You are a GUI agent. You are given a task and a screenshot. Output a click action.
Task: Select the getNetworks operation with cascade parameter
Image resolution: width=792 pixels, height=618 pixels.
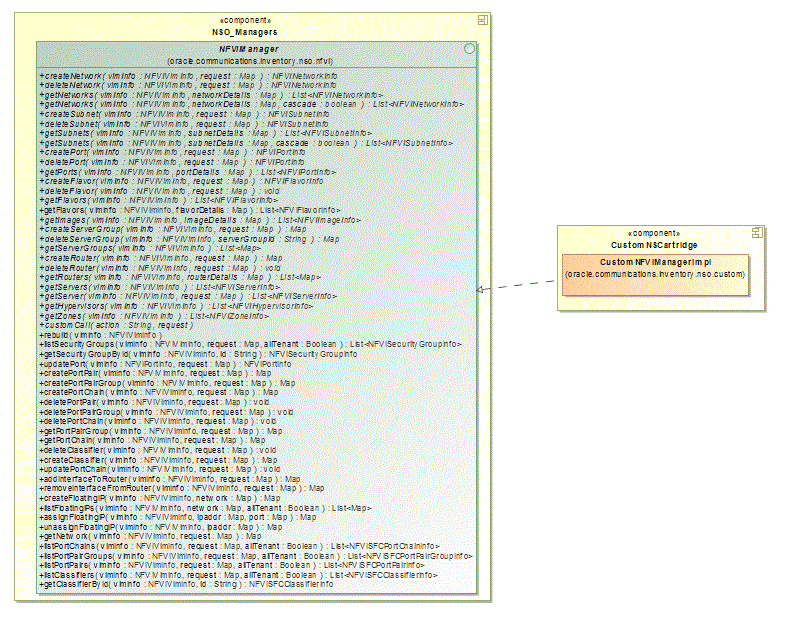[251, 105]
